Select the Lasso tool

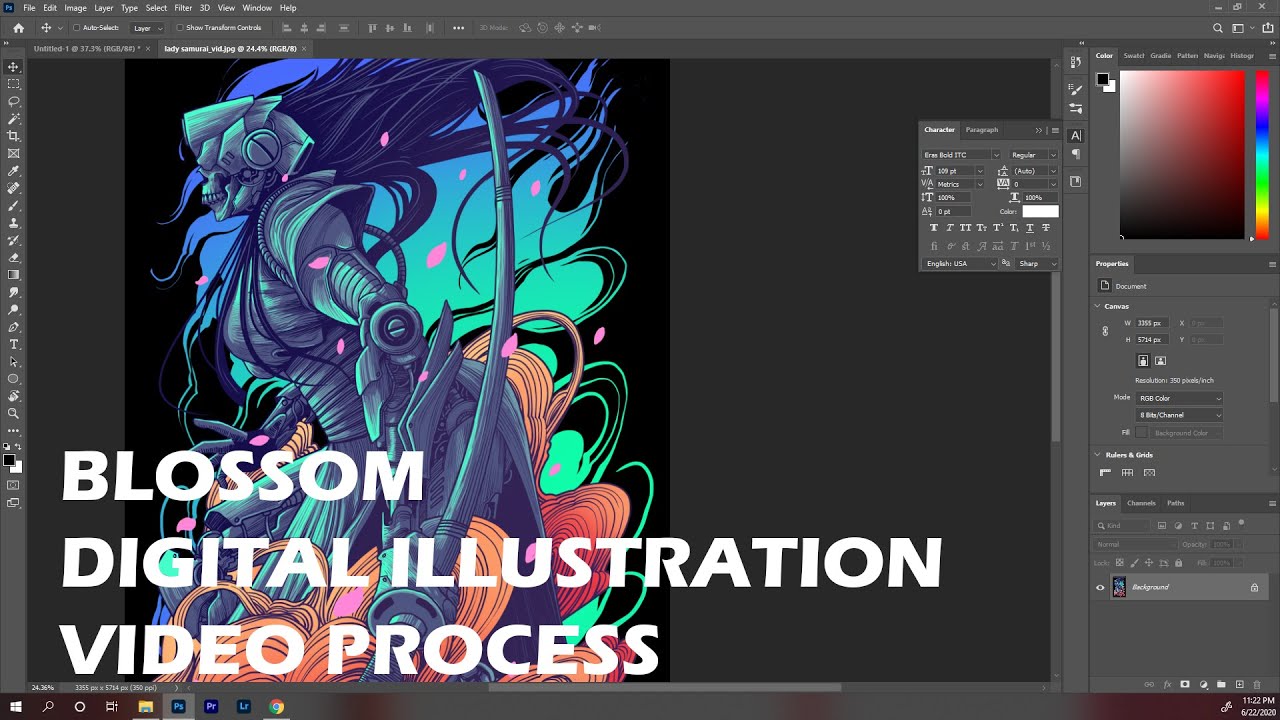[x=13, y=102]
